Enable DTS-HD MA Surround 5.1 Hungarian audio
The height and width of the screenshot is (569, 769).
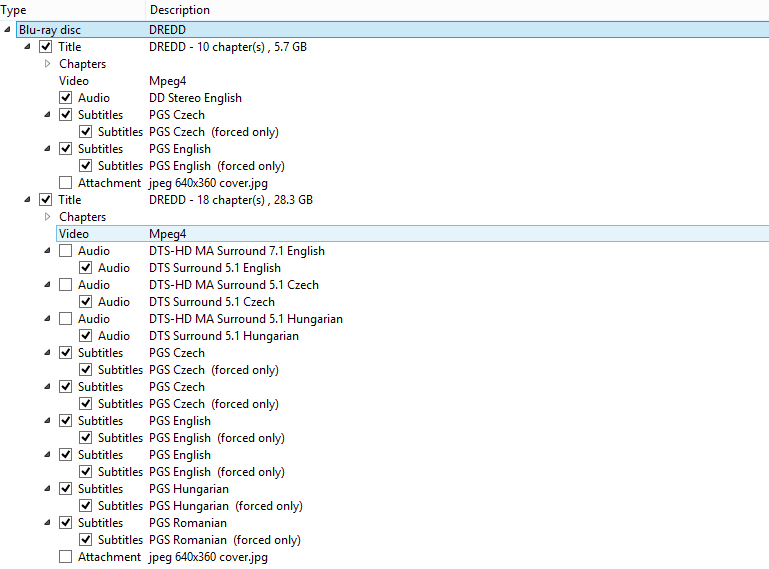coord(66,319)
